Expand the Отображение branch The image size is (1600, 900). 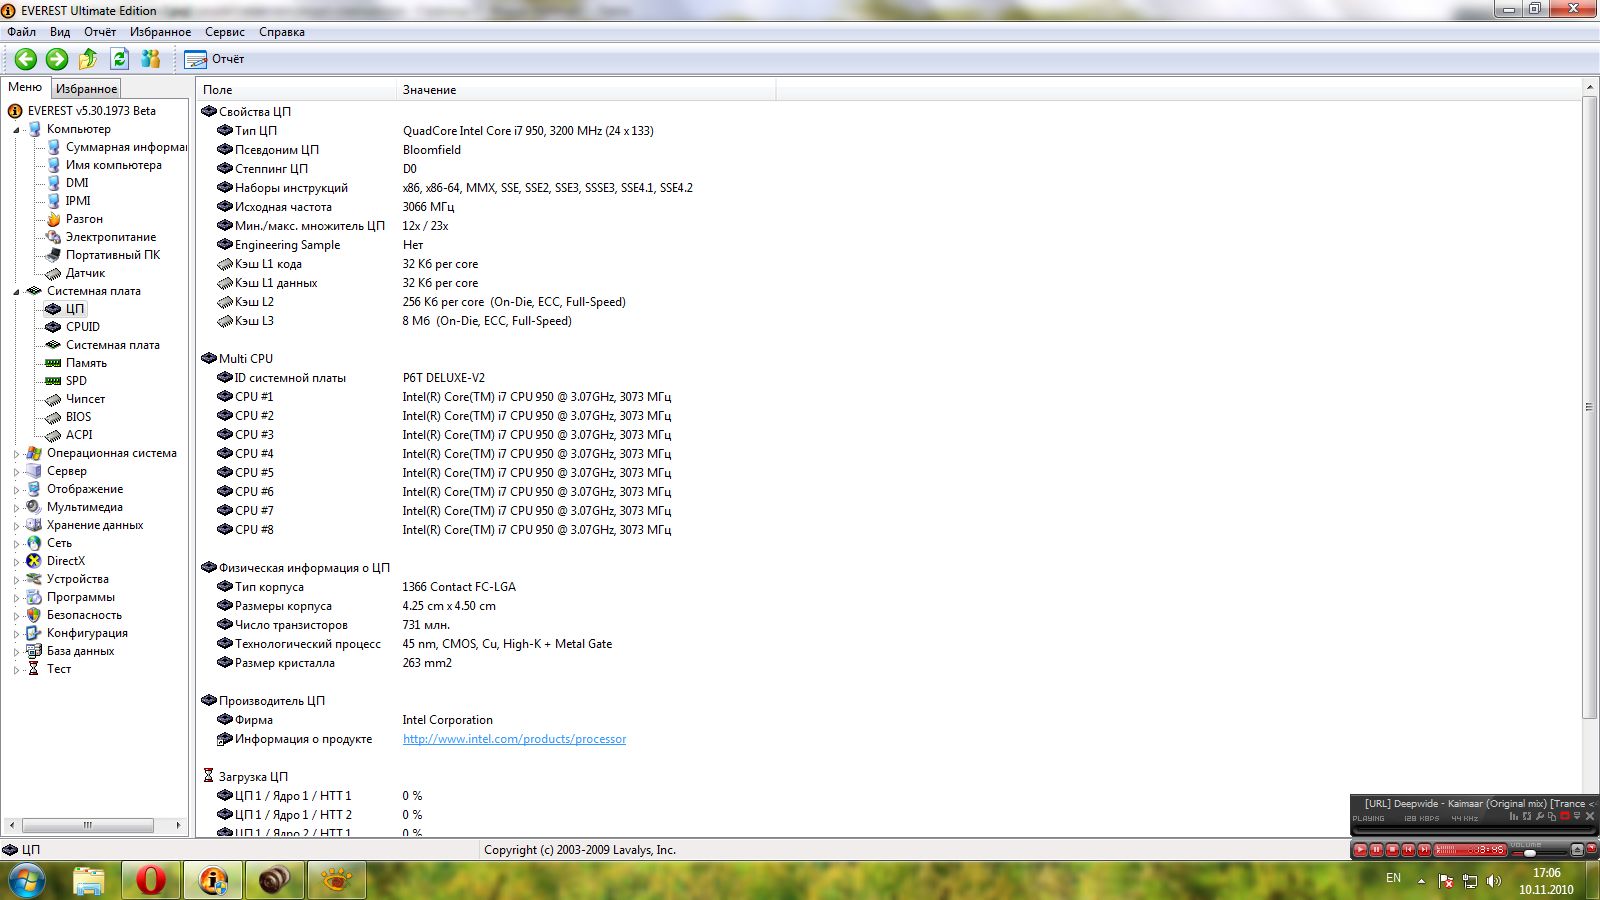pos(17,490)
